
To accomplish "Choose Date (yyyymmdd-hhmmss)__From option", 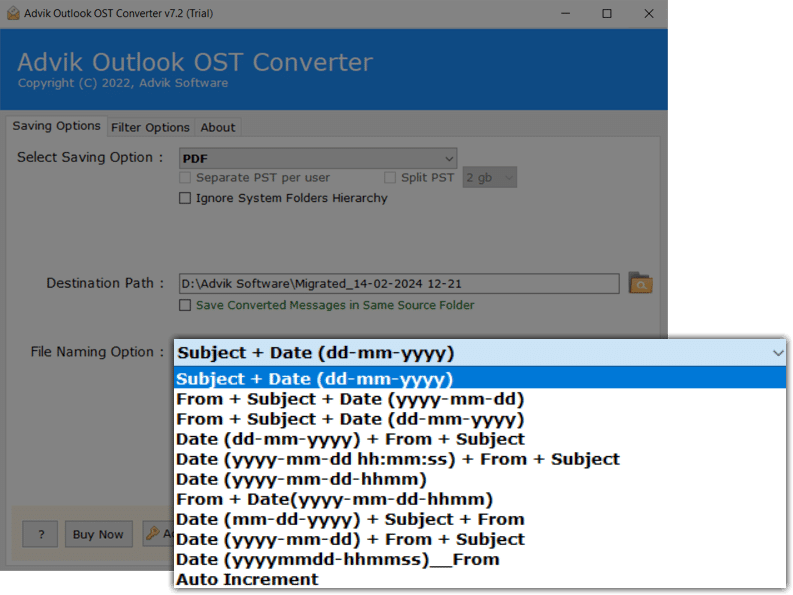I will click(480, 560).
